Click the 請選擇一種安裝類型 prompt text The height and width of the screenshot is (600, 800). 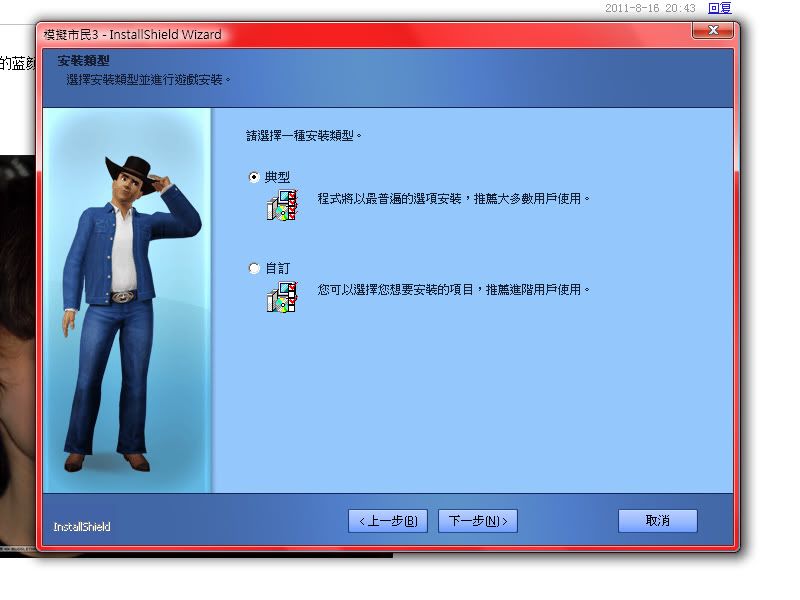(304, 136)
